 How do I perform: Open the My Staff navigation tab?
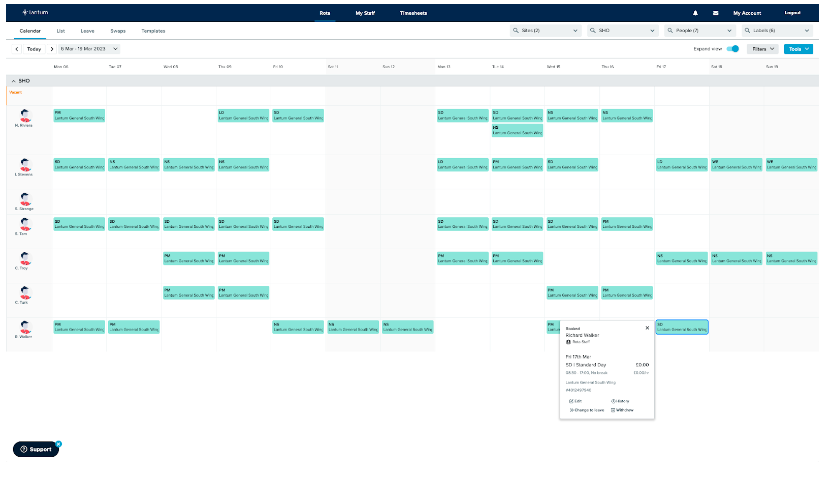[x=365, y=13]
